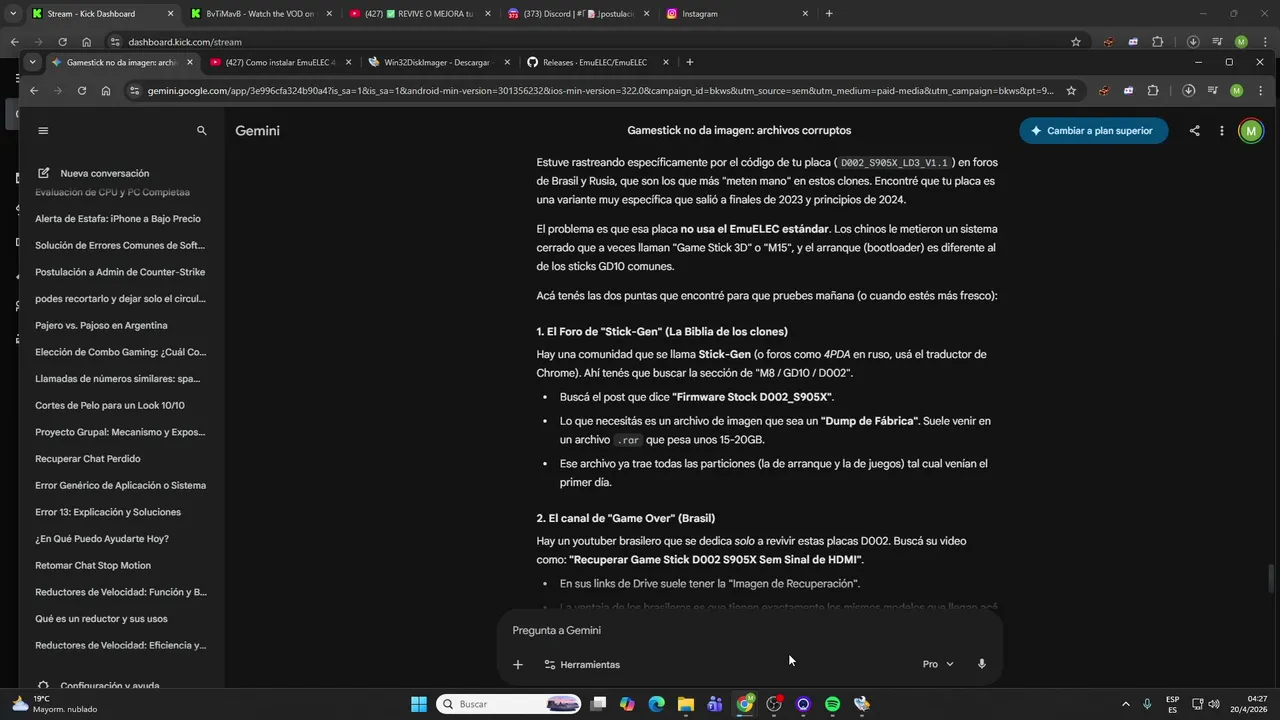The width and height of the screenshot is (1280, 720).
Task: Open the tab search dropdown in front window
Action: tap(32, 62)
